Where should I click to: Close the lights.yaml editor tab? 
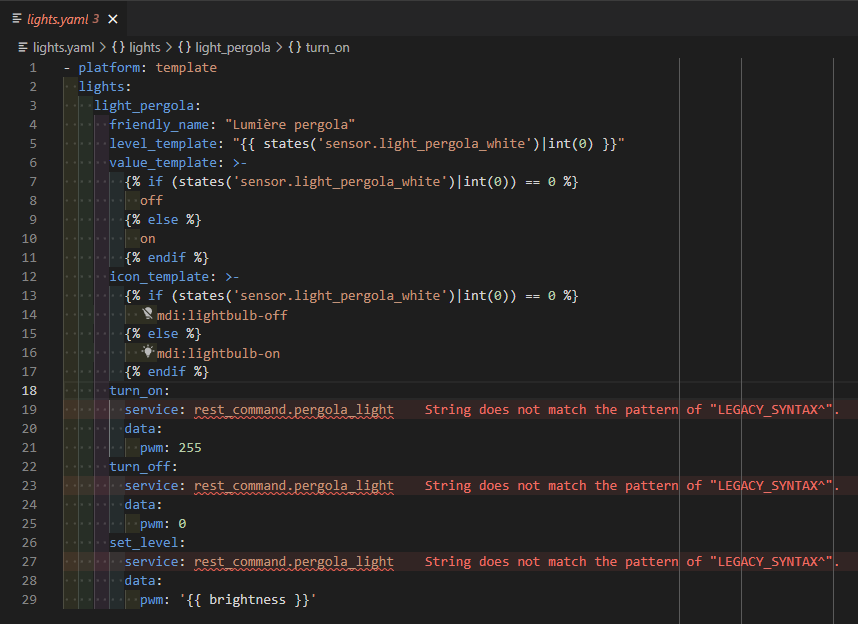pyautogui.click(x=113, y=19)
